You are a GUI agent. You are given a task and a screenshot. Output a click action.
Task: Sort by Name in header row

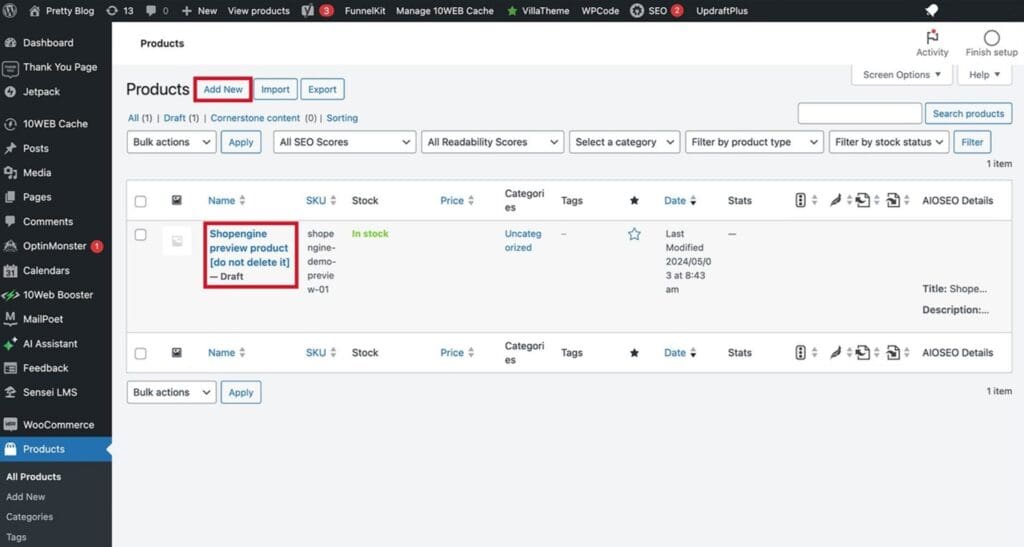coord(227,200)
